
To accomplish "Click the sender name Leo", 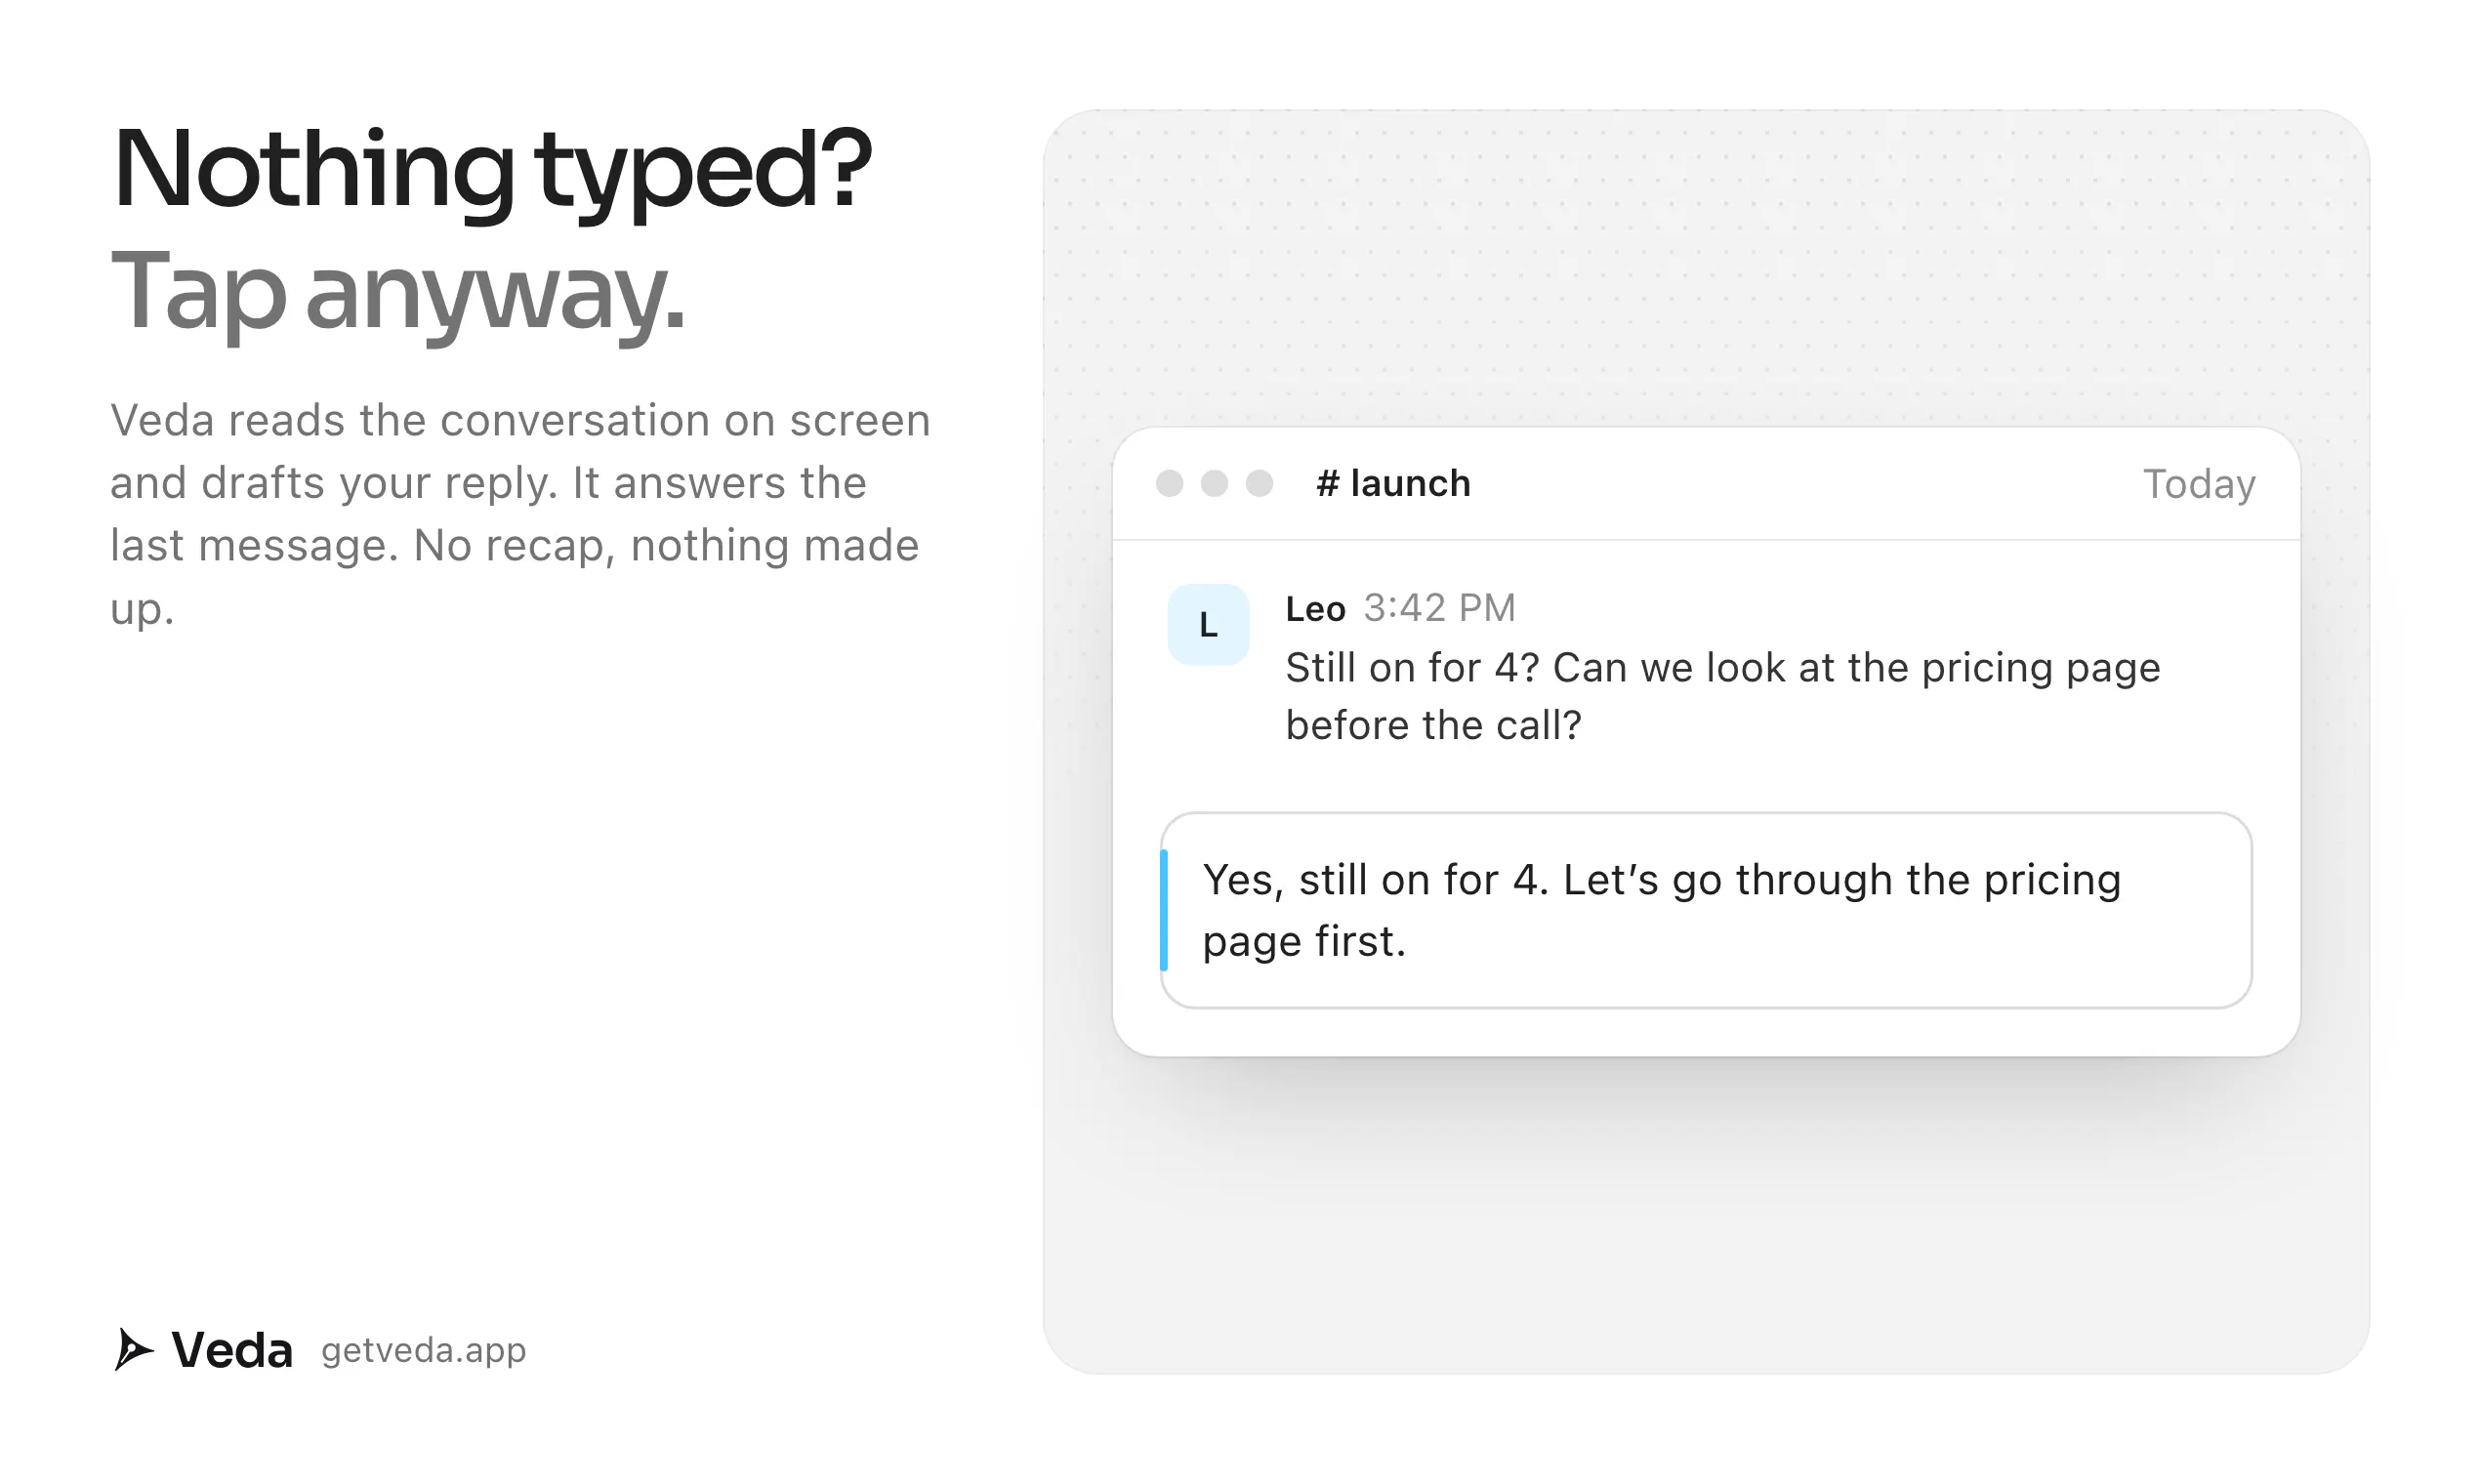I will [x=1315, y=608].
